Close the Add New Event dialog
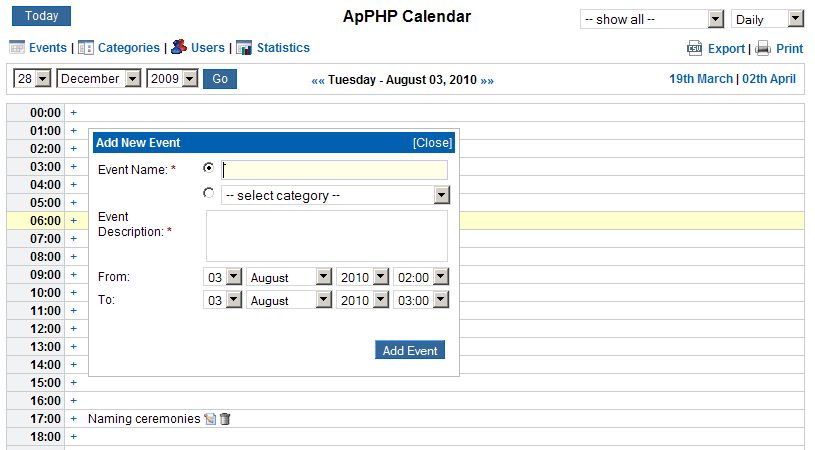 (432, 143)
